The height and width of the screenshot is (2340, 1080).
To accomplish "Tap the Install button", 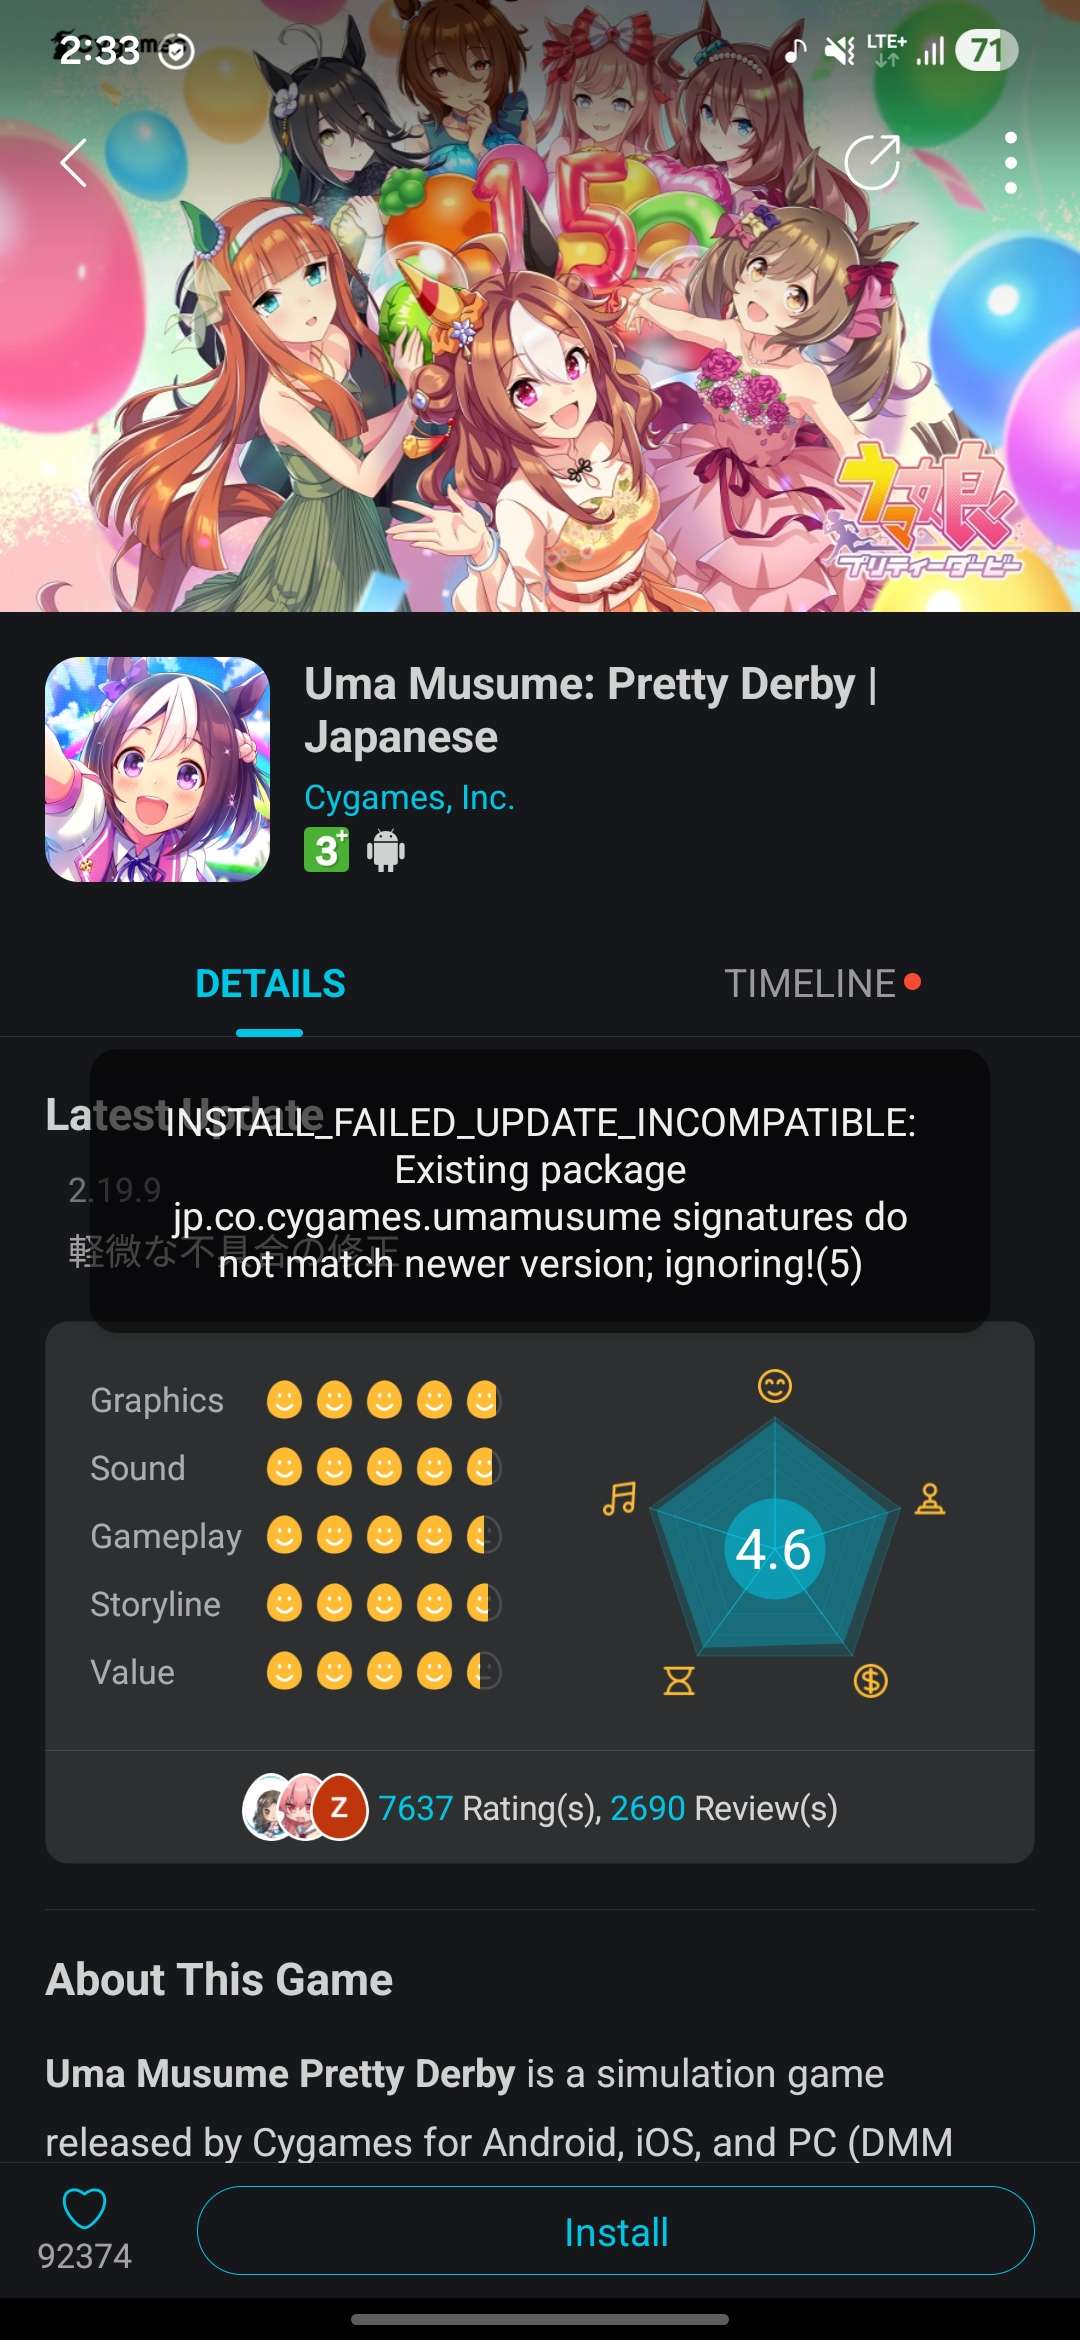I will [x=616, y=2231].
